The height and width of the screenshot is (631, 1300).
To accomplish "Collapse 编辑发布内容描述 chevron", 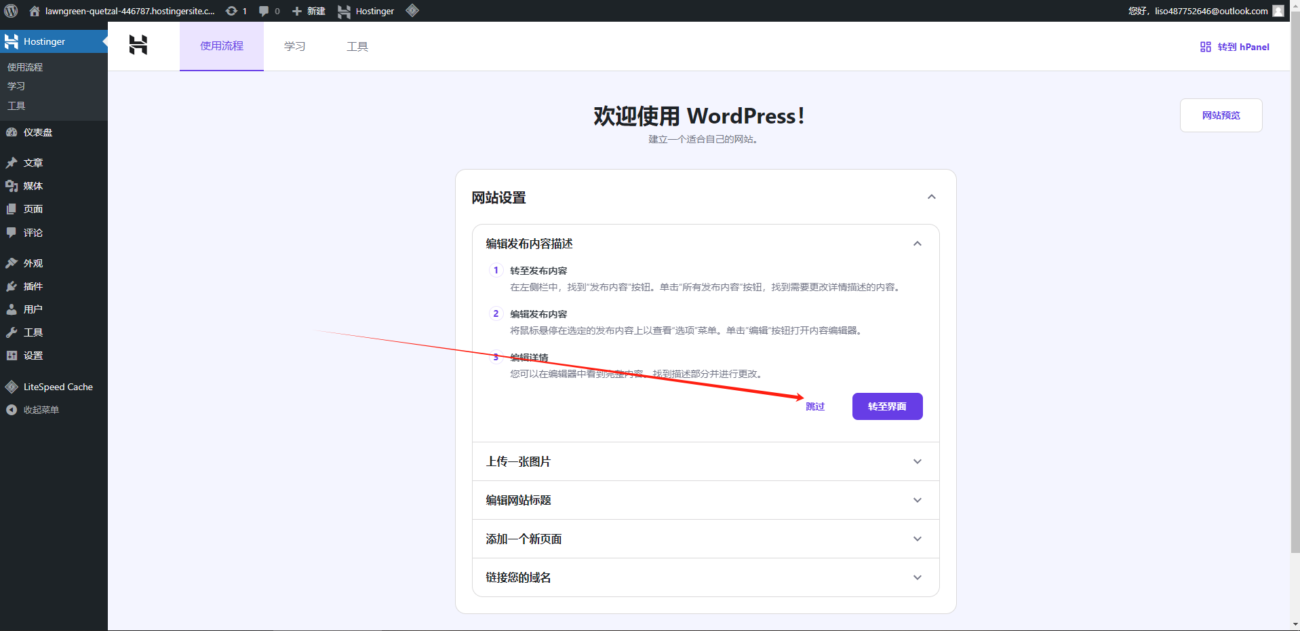I will tap(917, 243).
